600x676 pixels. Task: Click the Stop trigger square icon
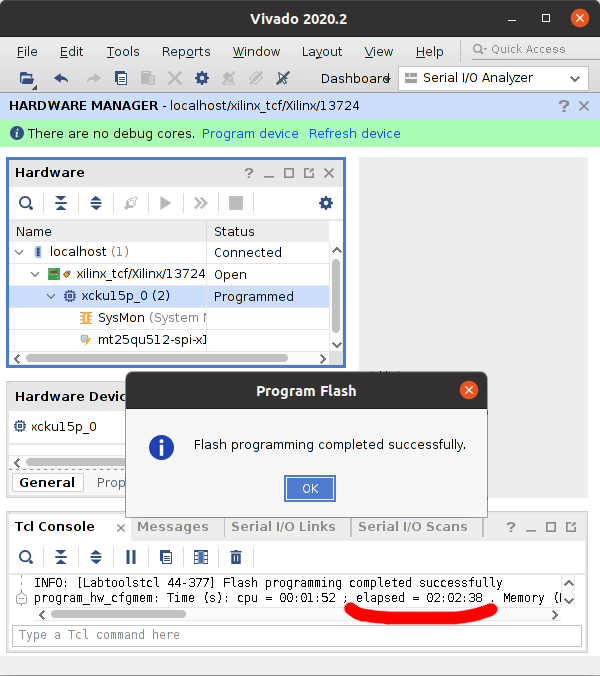[236, 203]
